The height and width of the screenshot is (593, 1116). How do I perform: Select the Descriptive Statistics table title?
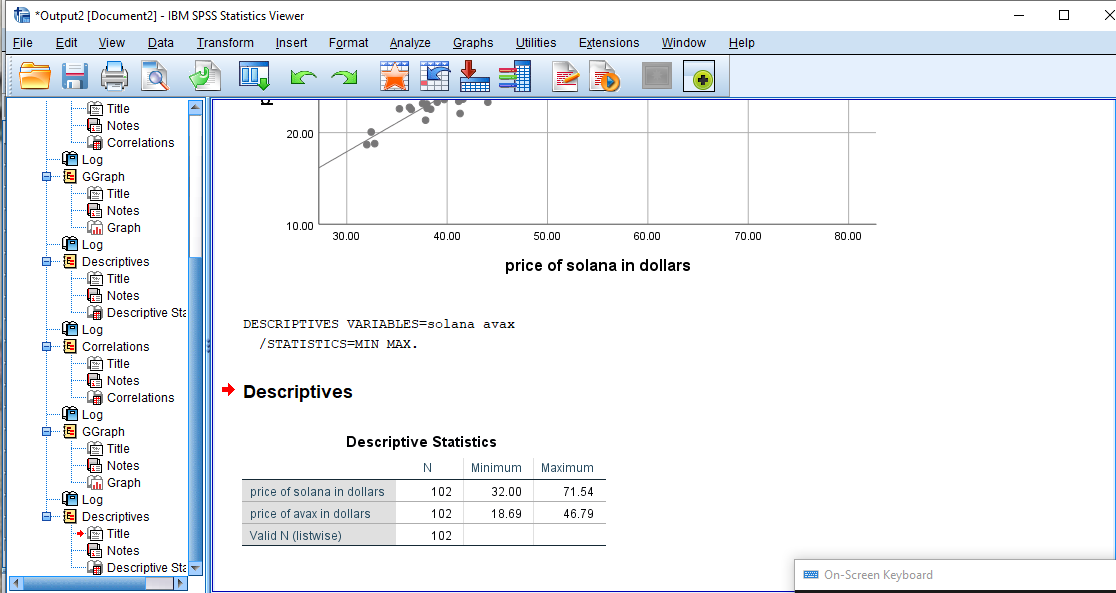pos(421,442)
